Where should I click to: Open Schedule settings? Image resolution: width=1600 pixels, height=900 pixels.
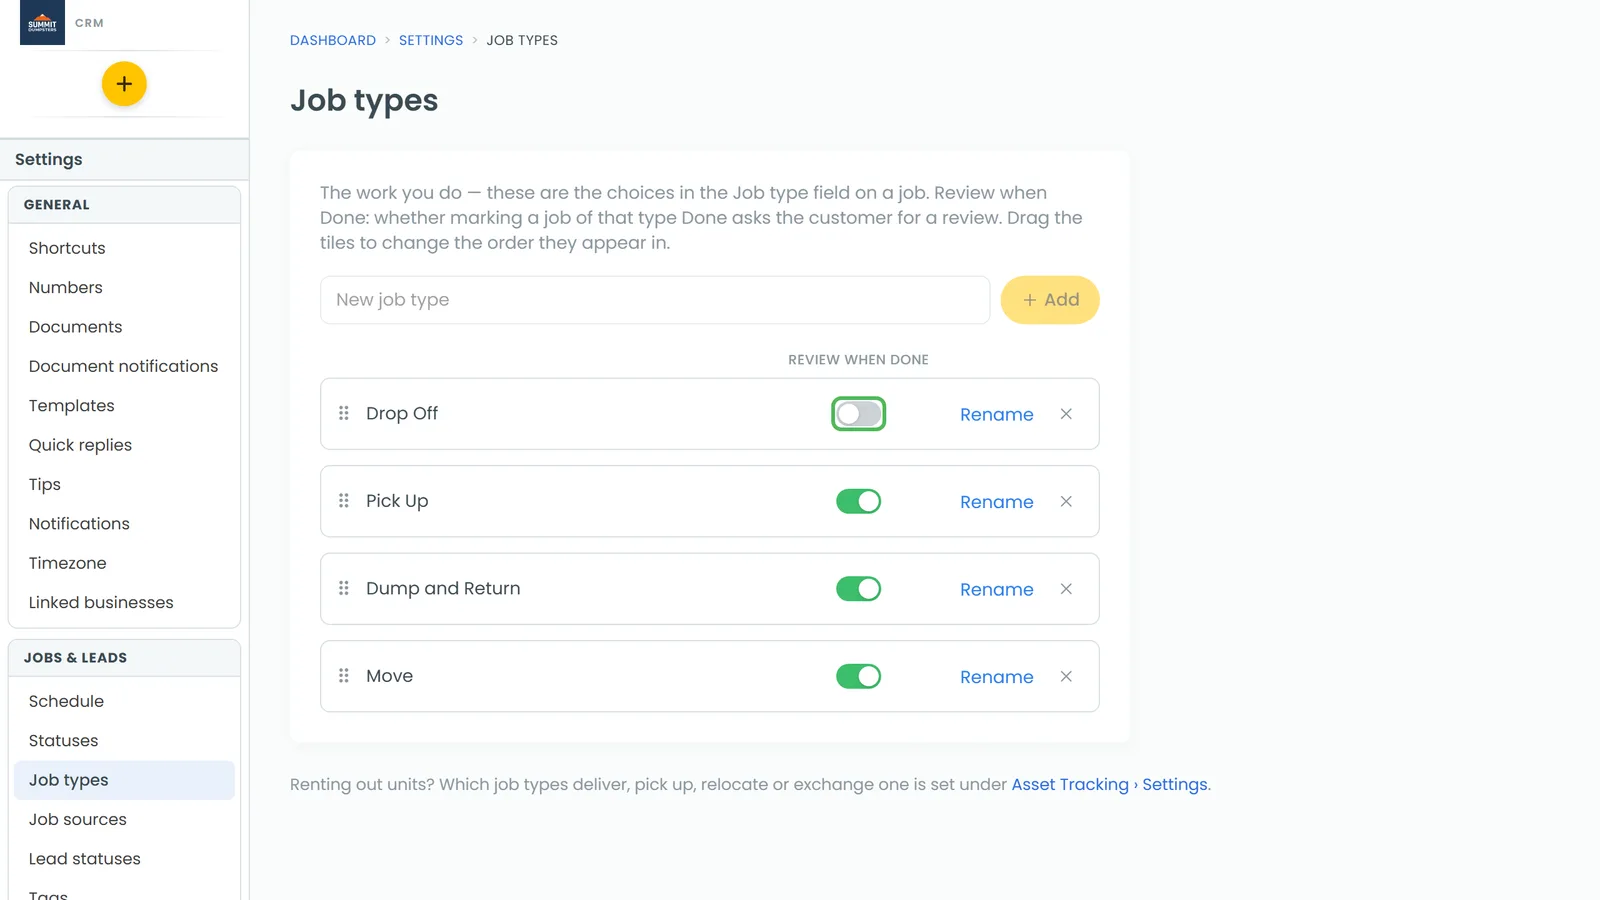coord(124,701)
